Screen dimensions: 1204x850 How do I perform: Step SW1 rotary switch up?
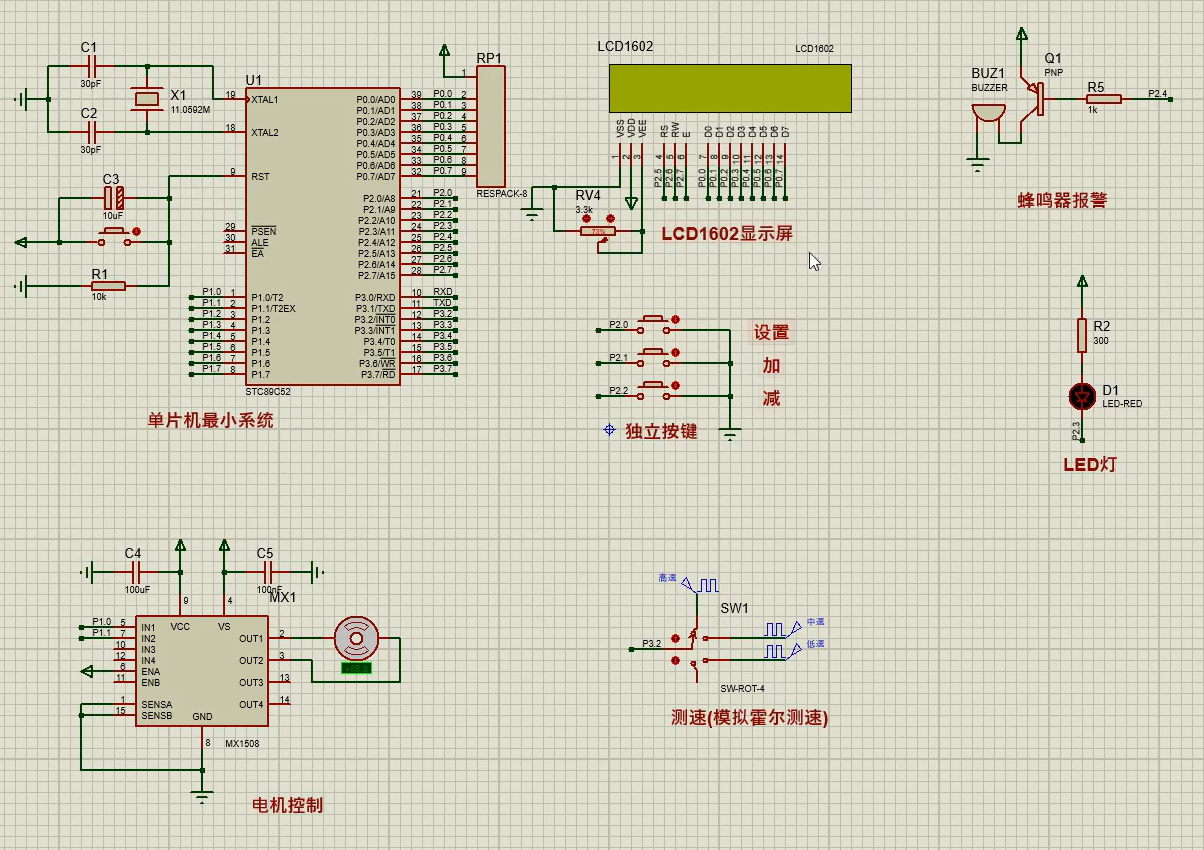675,637
